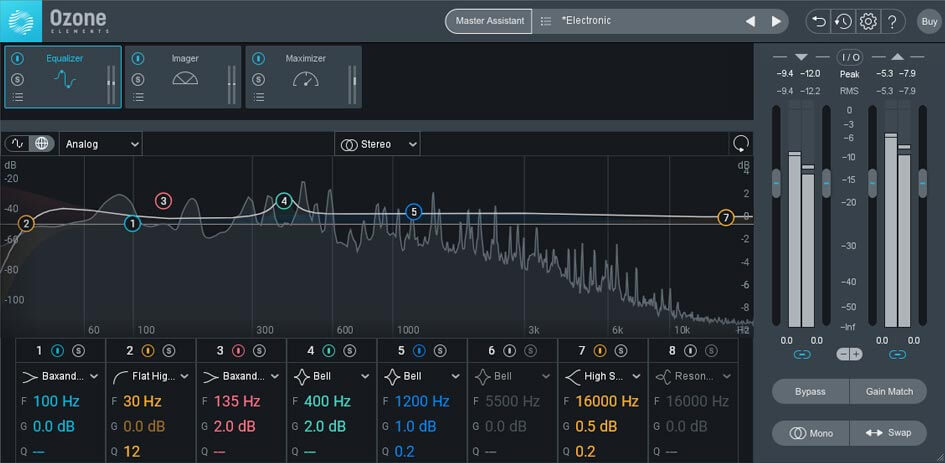Open band 1 Baxandall filter type dropdown
This screenshot has width=945, height=463.
[60, 376]
